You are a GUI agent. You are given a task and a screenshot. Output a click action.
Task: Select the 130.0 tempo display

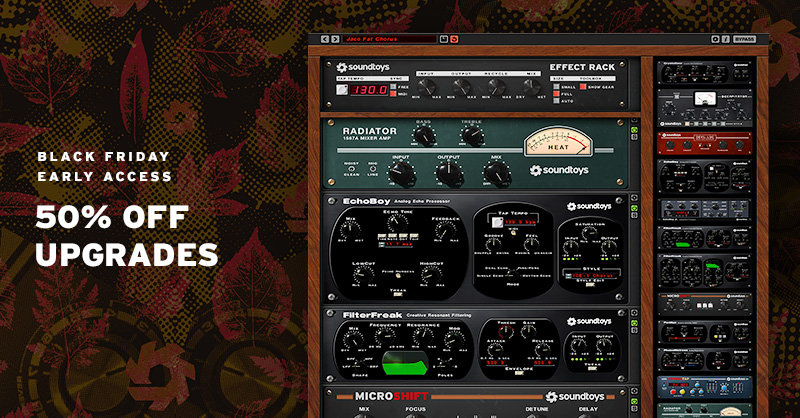(370, 90)
